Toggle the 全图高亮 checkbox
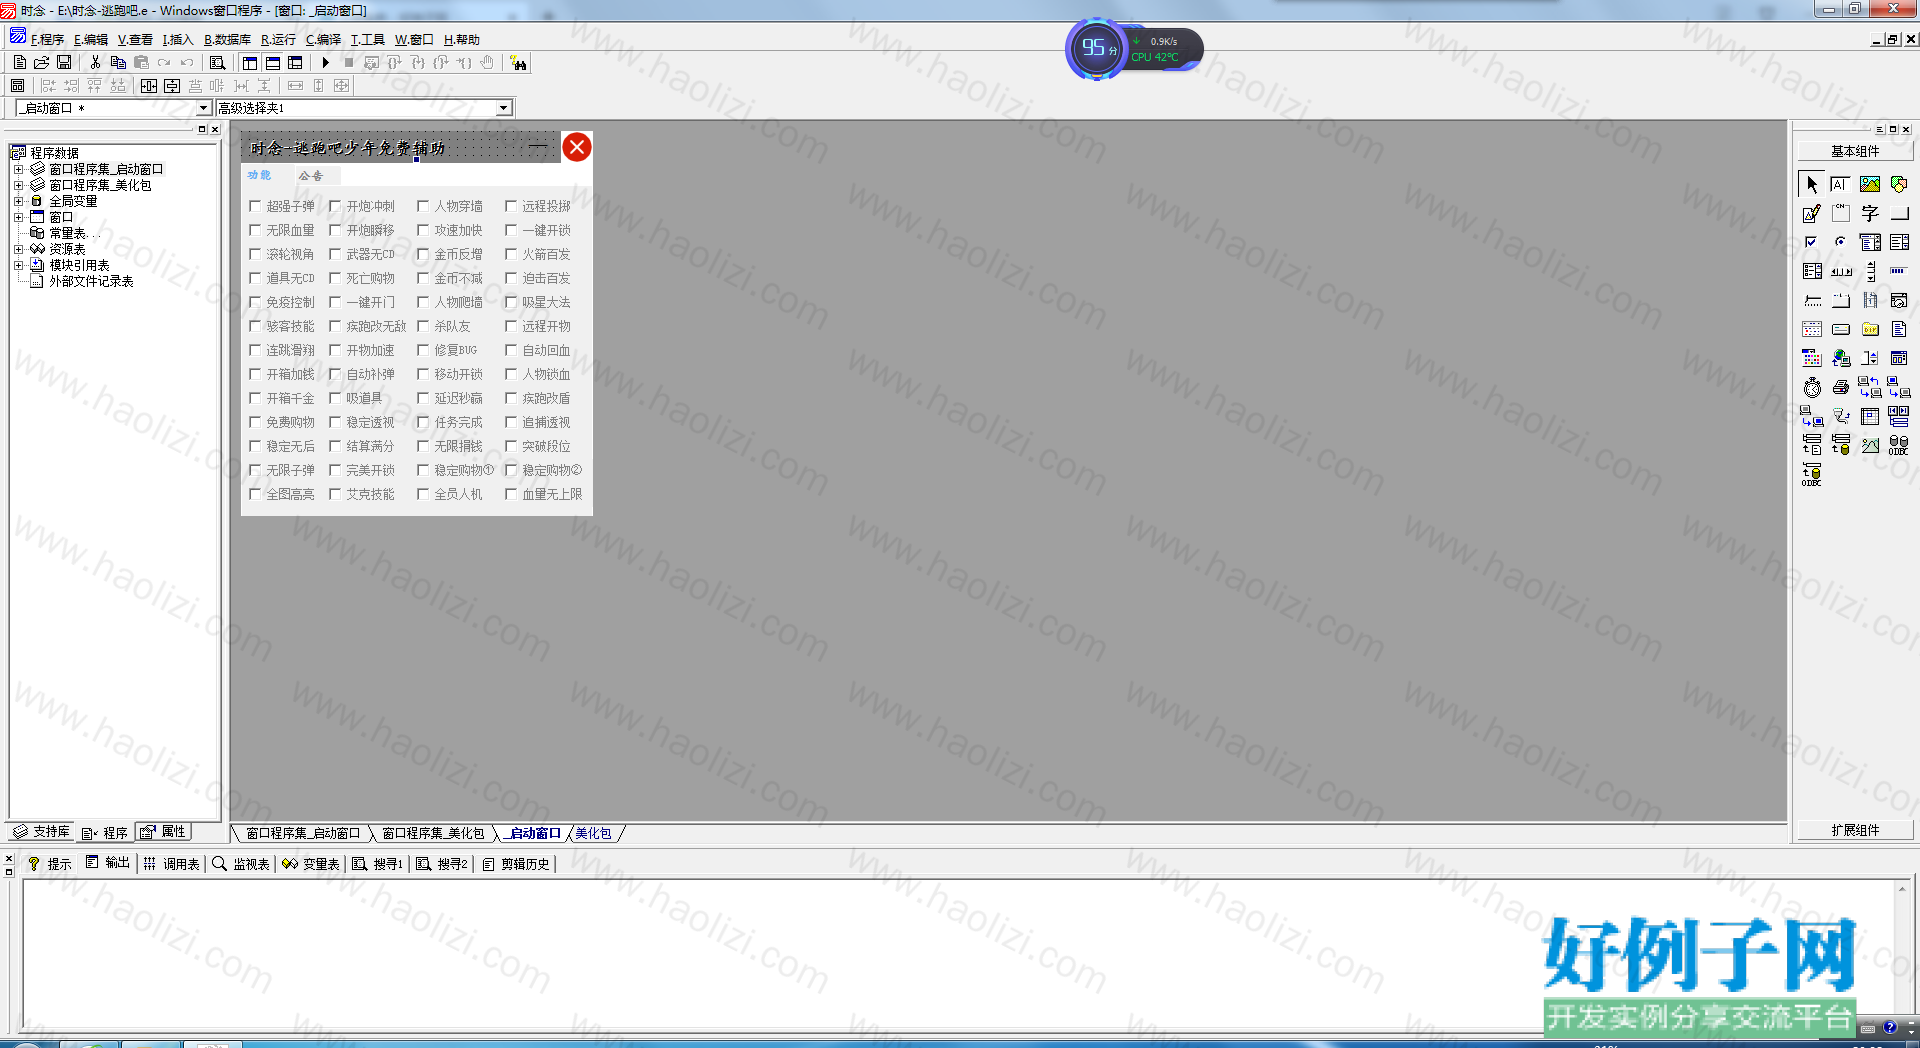 coord(255,494)
